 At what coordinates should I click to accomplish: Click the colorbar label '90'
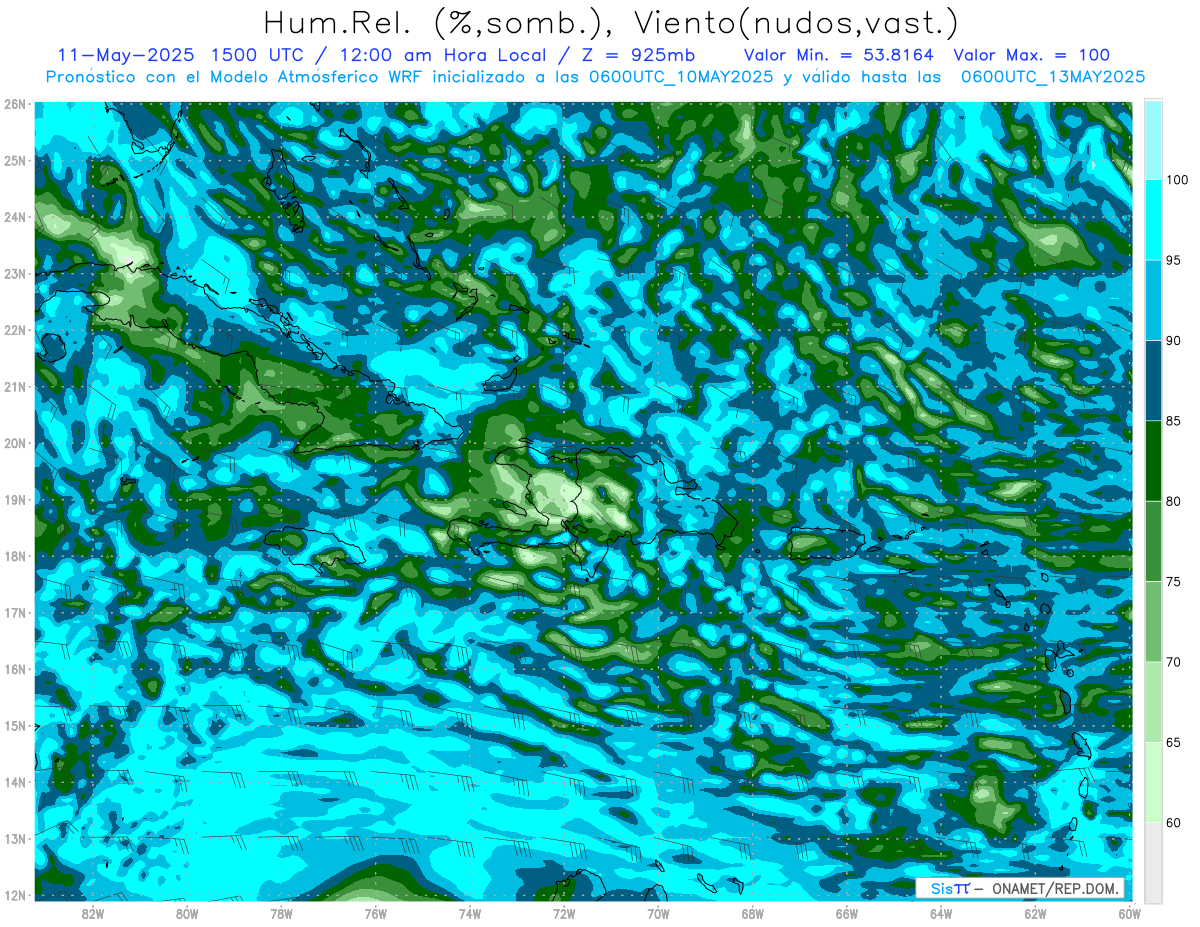coord(1174,341)
